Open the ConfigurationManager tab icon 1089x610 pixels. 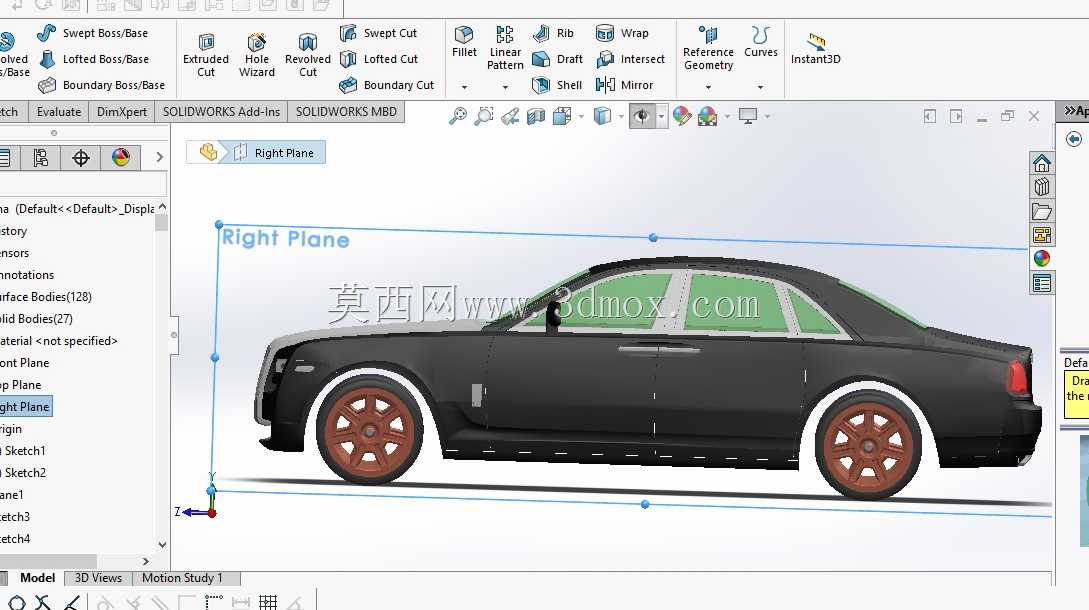(40, 158)
